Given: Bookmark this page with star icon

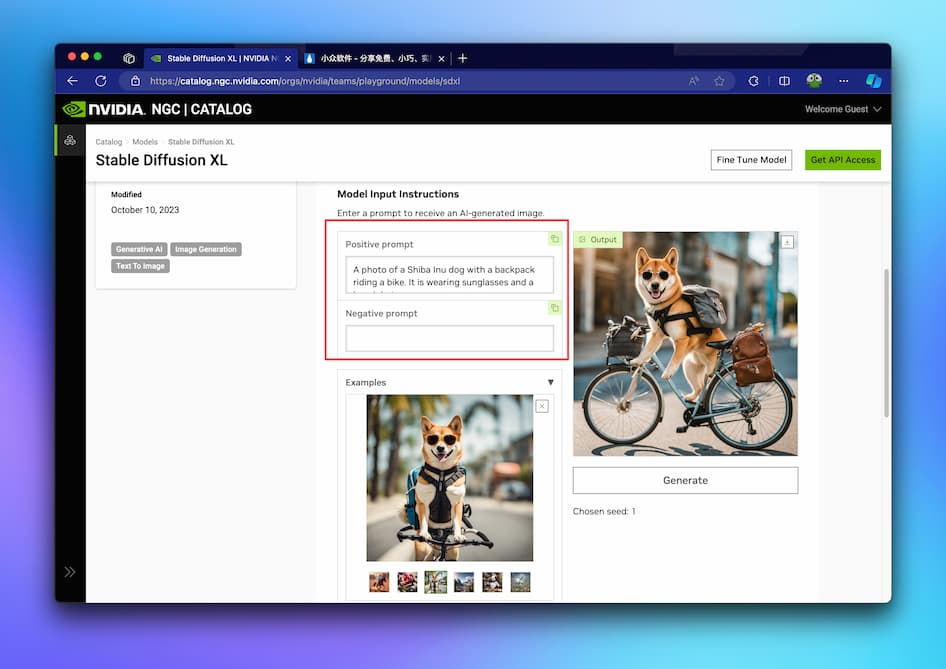Looking at the screenshot, I should tap(719, 81).
